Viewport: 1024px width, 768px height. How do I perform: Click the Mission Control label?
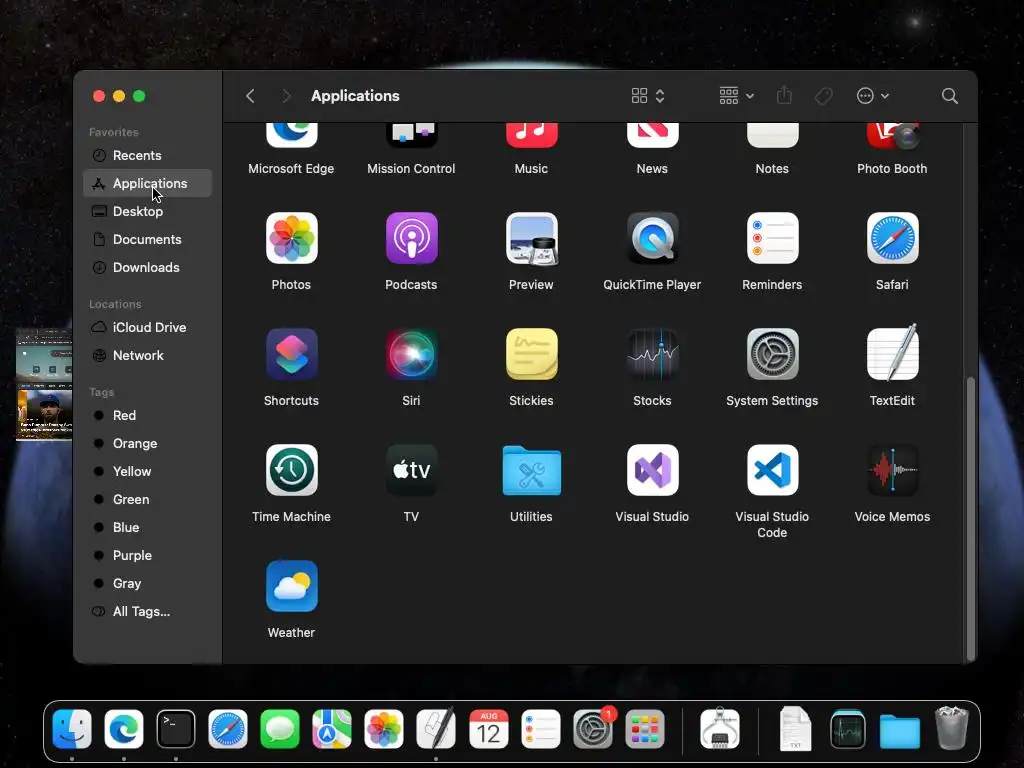(x=411, y=168)
